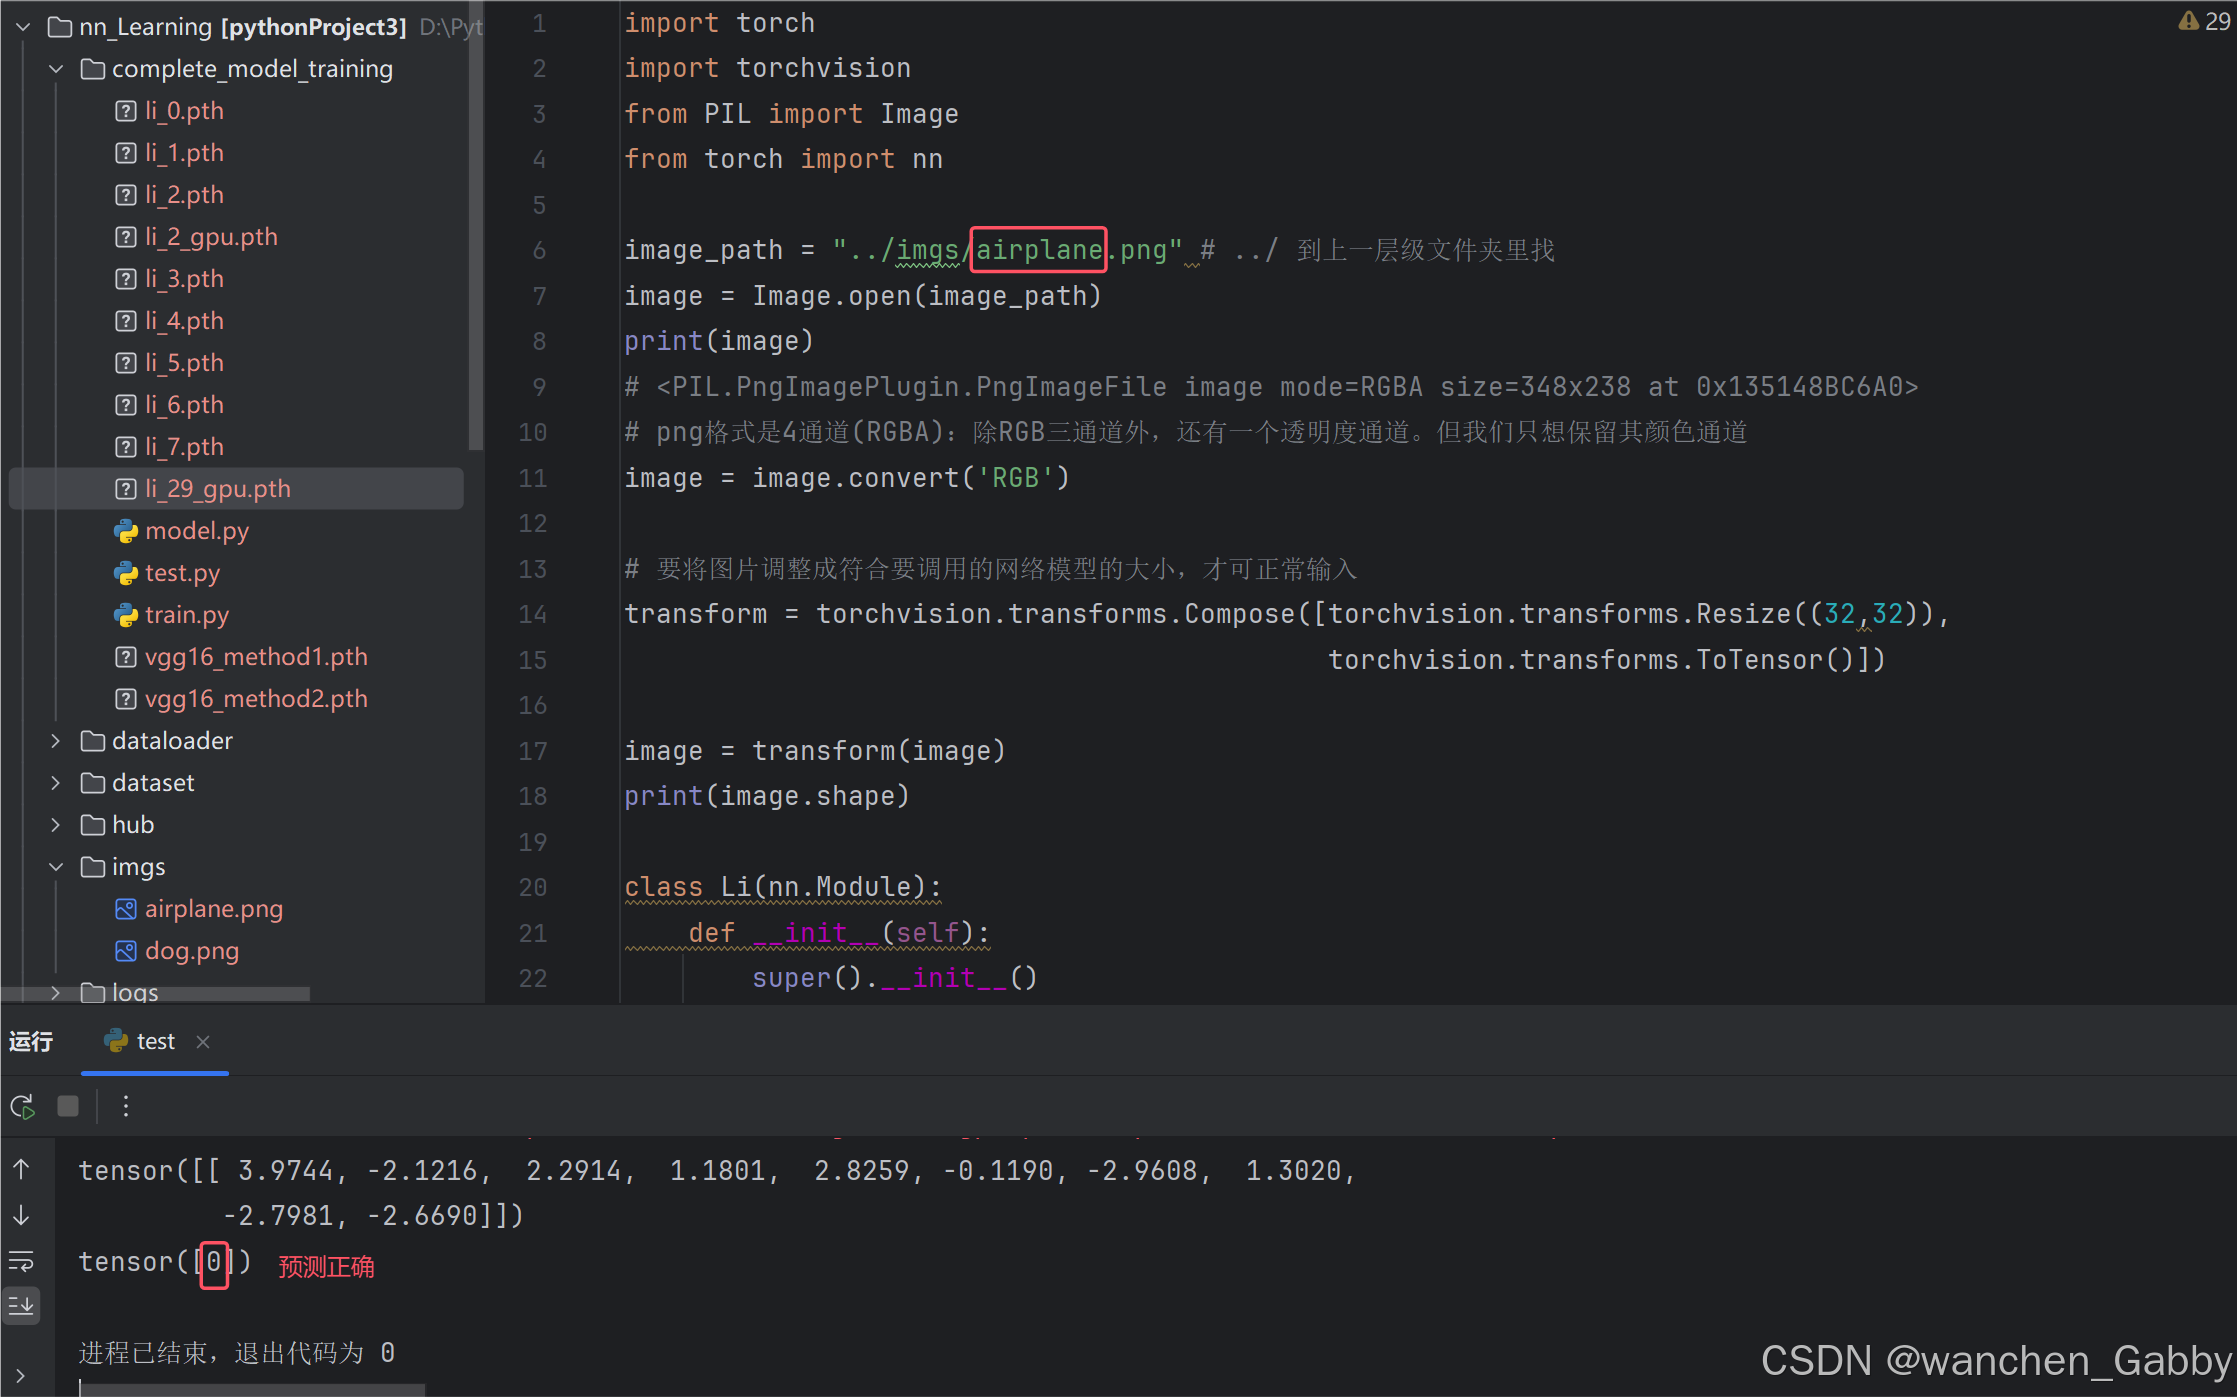The height and width of the screenshot is (1397, 2237).
Task: Expand the dataset folder
Action: coord(56,783)
